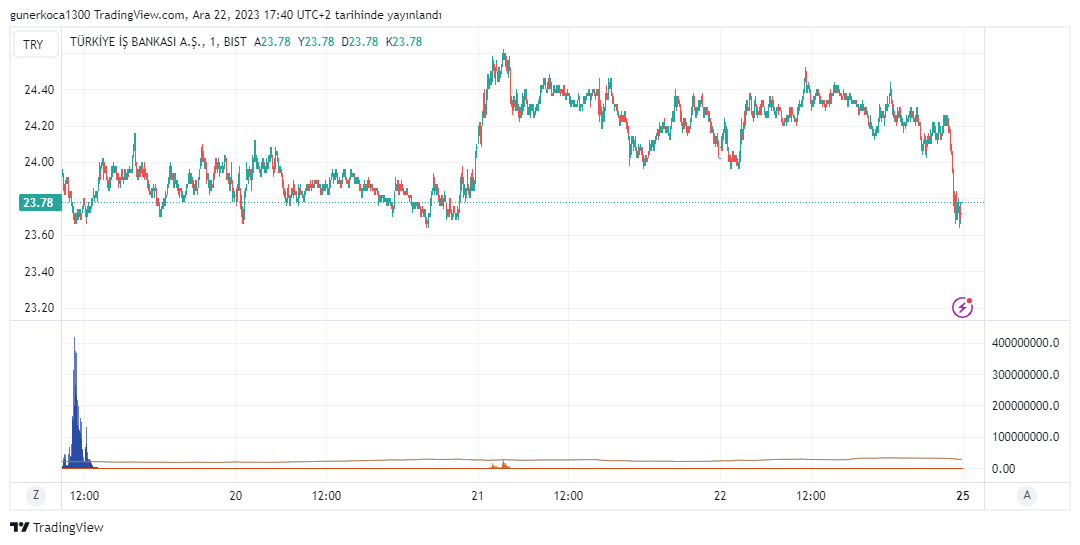Screen dimensions: 1080x545
Task: Click the green 23.78 current price tag
Action: coord(37,203)
